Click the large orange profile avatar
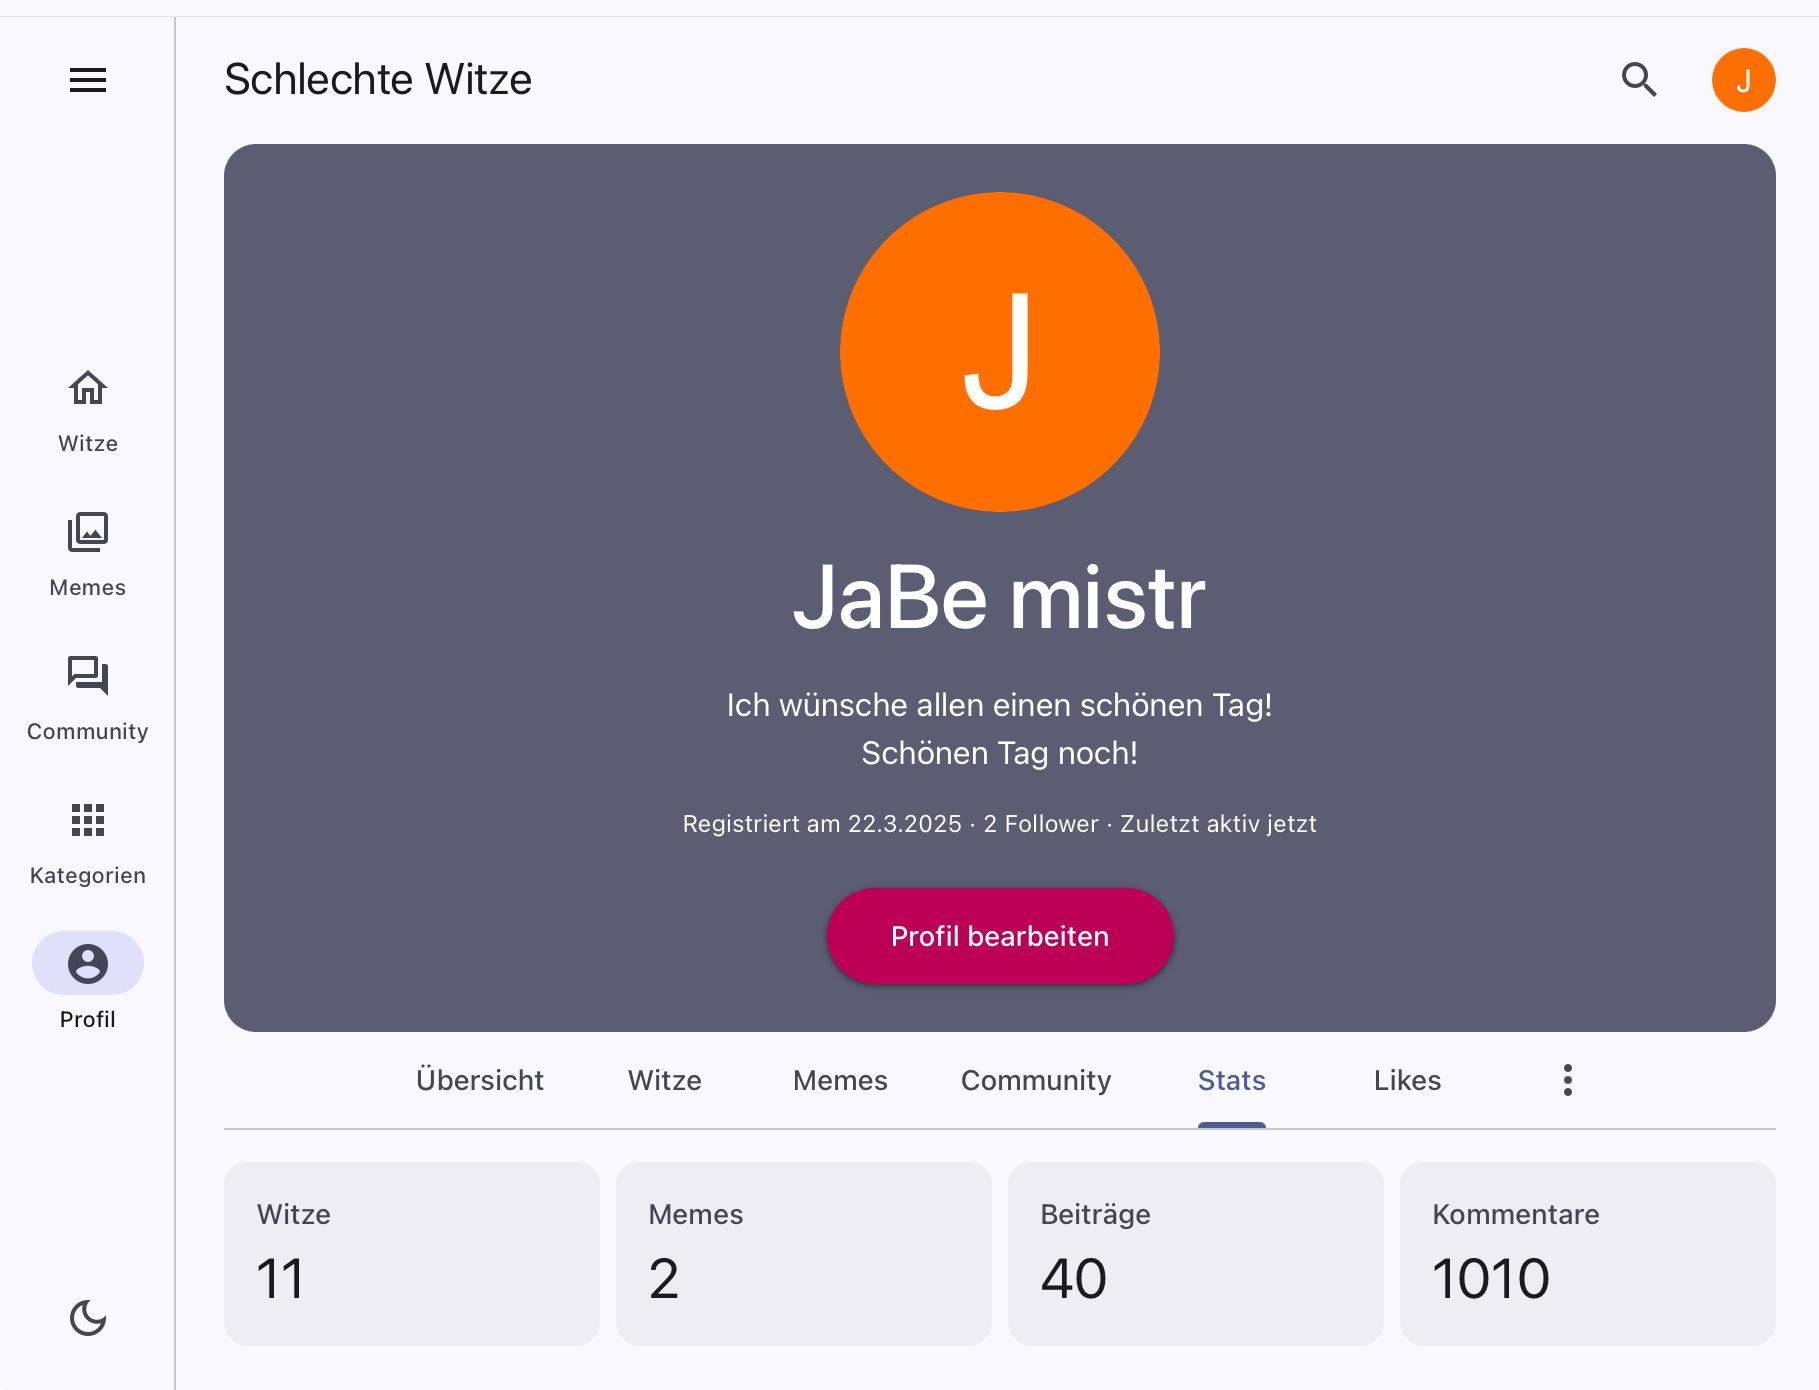 1000,352
